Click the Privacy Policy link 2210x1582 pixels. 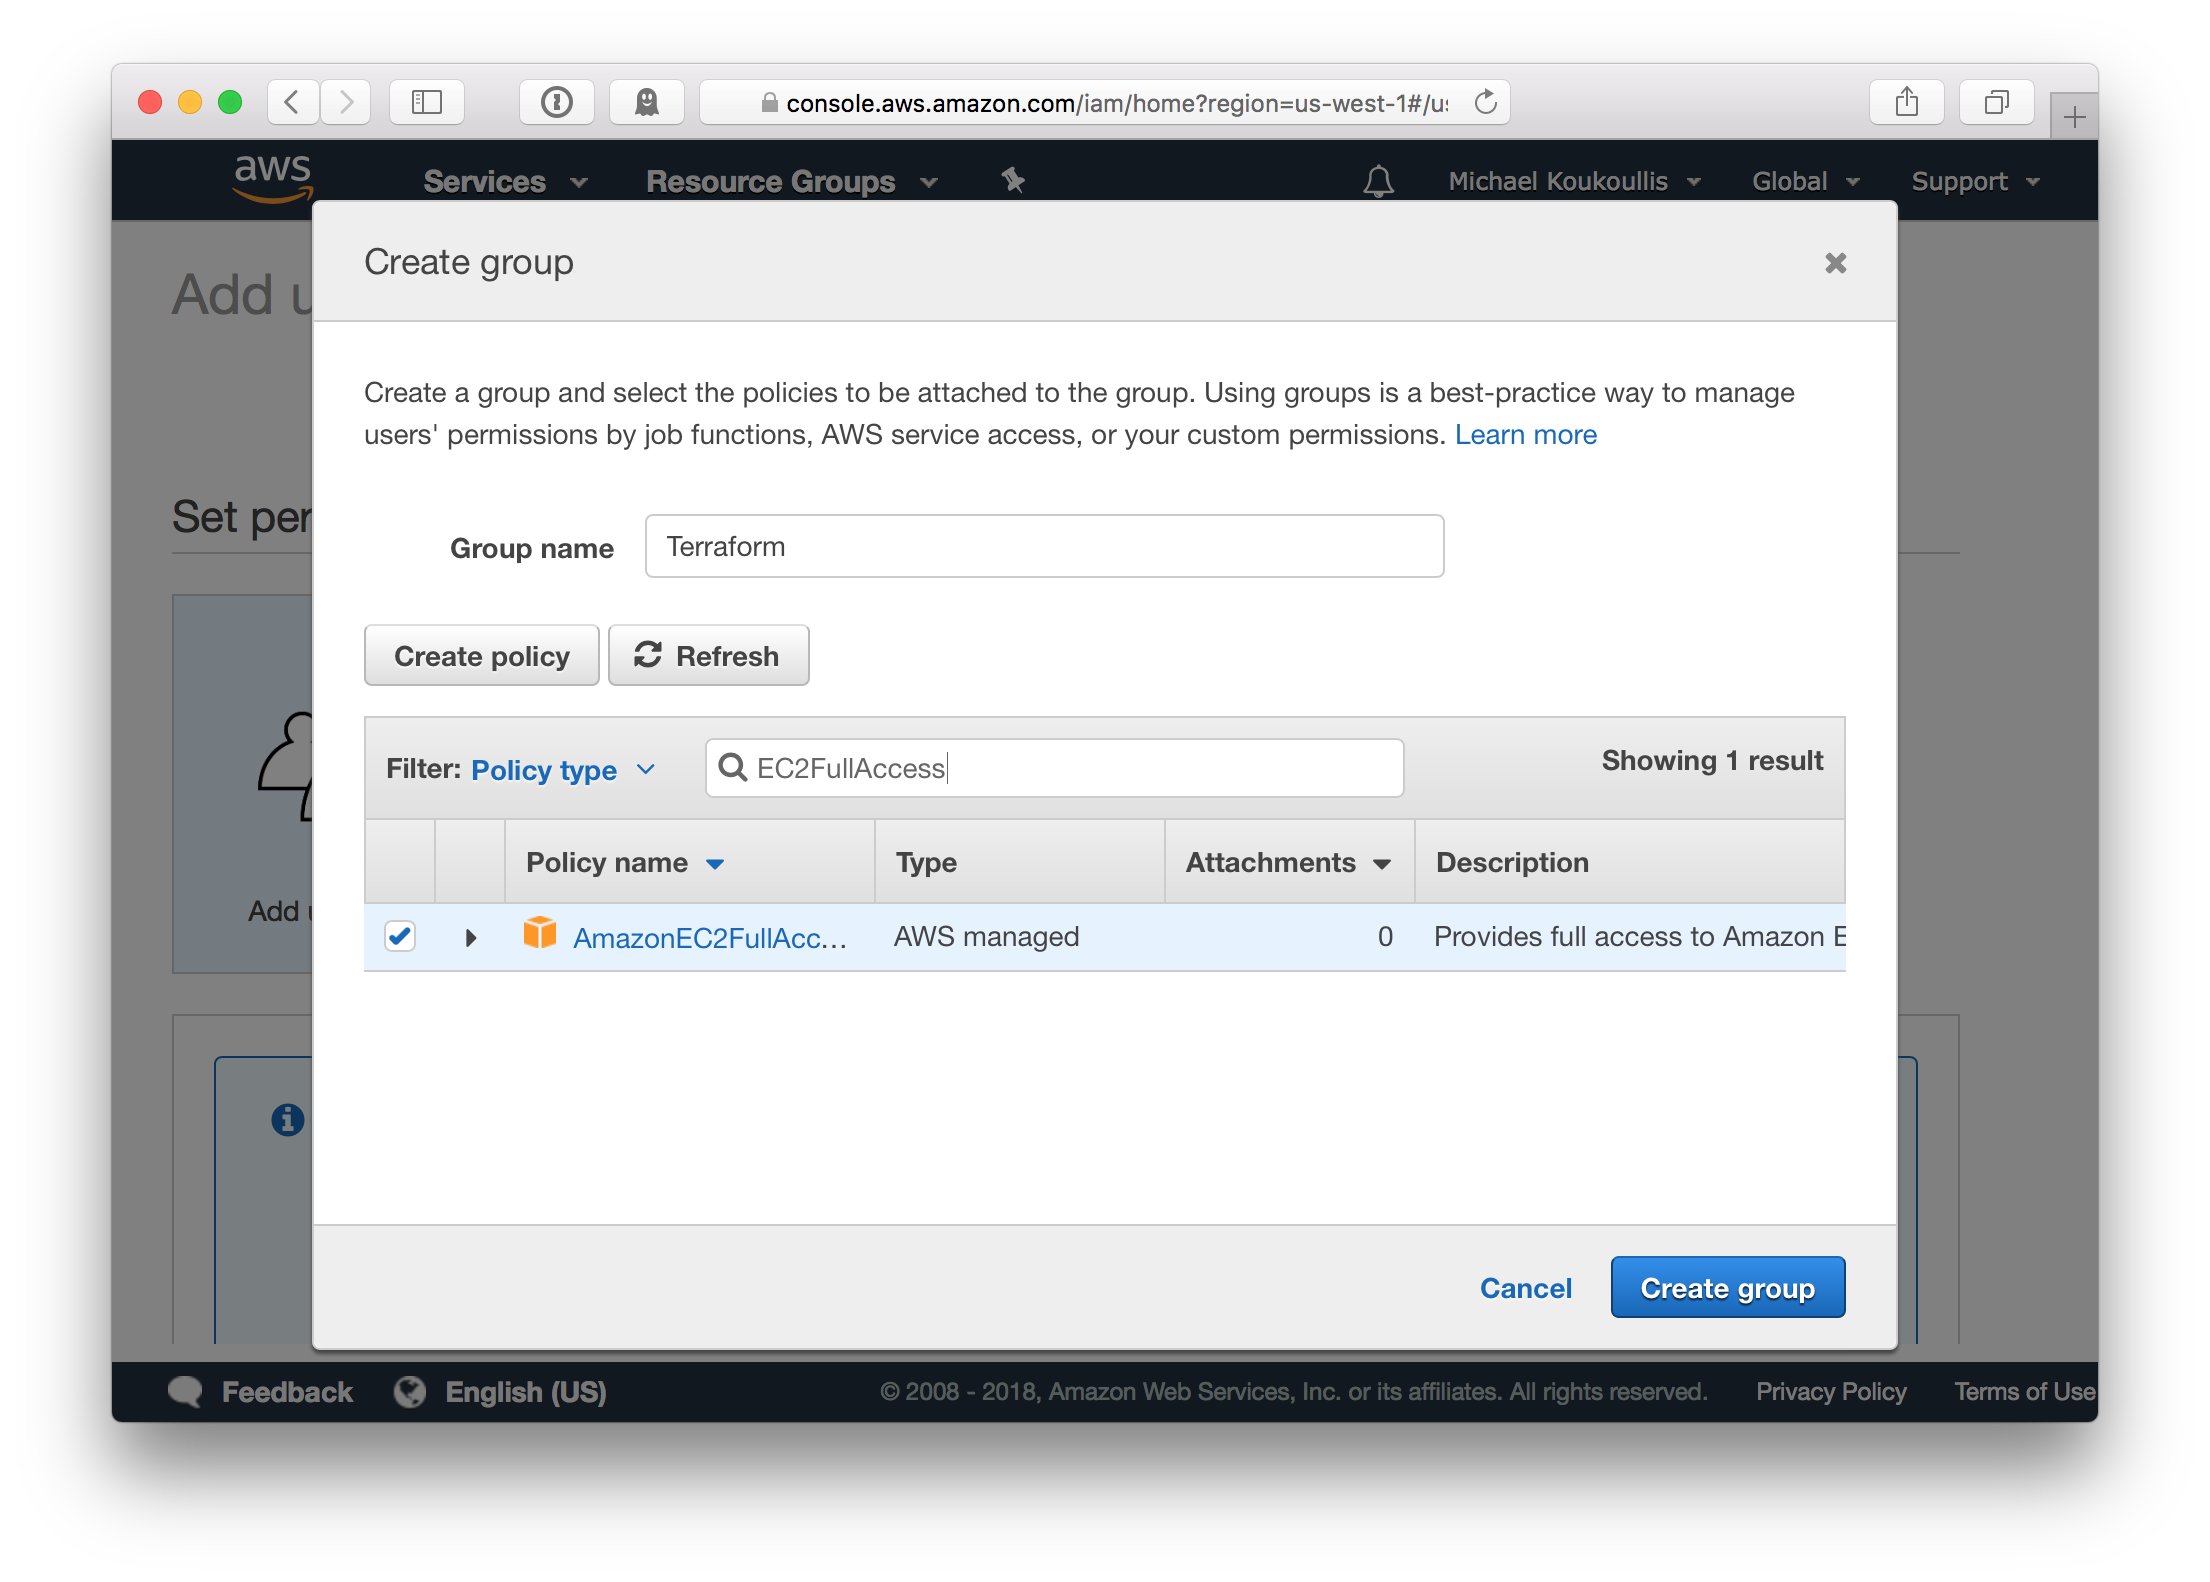tap(1831, 1391)
